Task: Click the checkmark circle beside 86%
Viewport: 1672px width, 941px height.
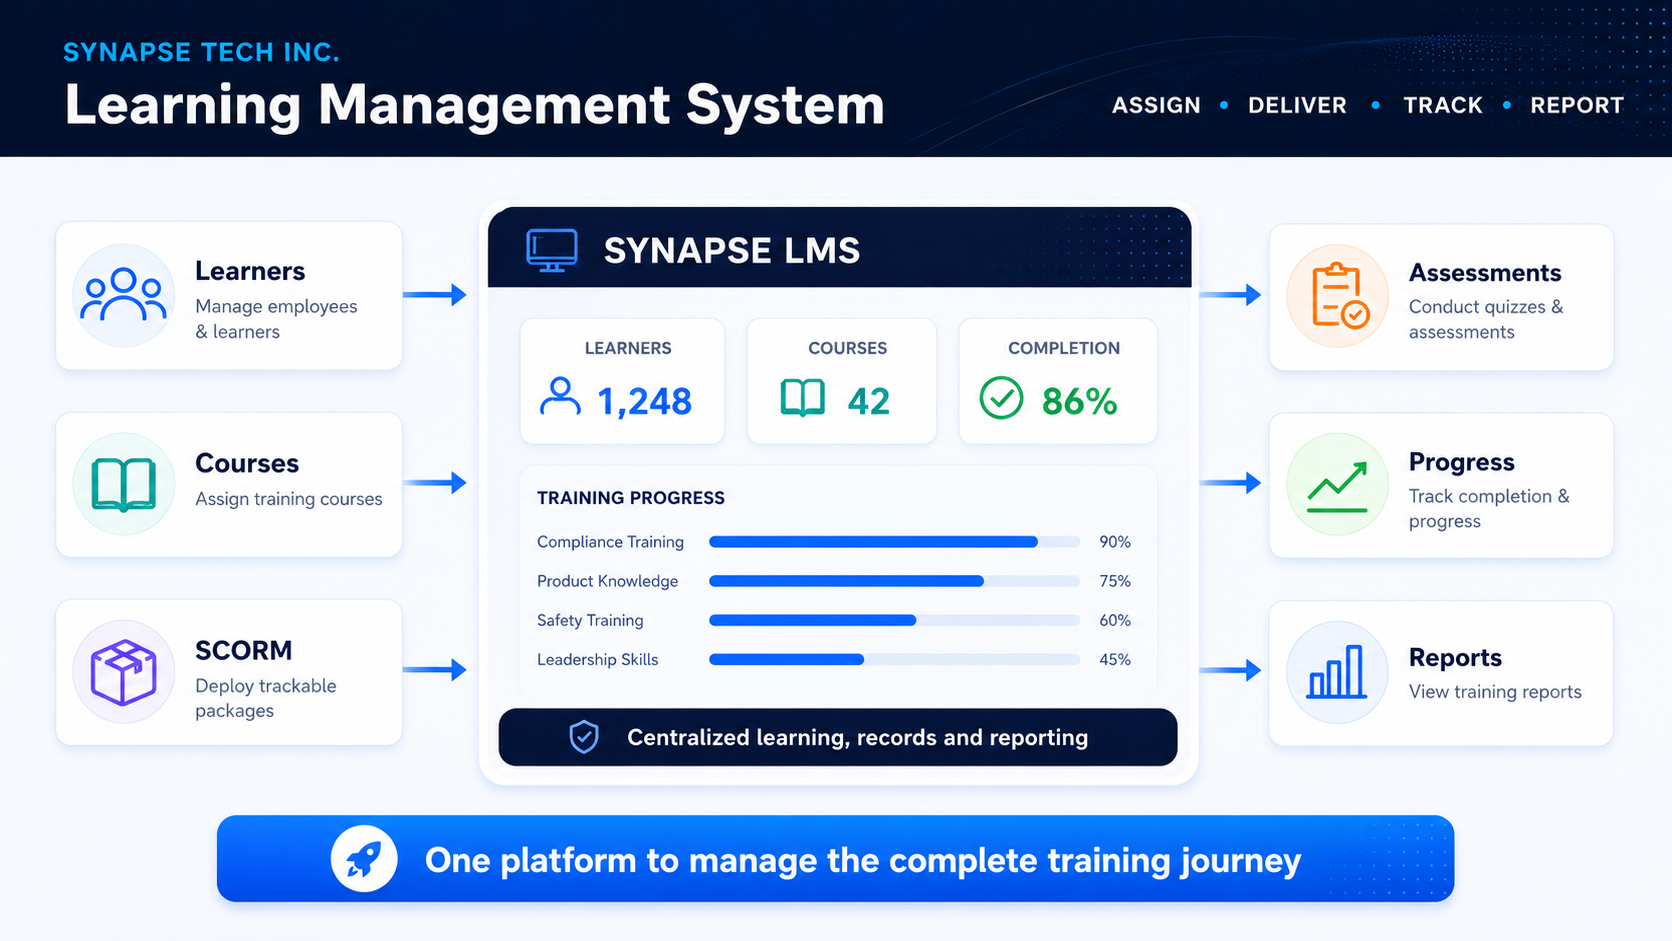Action: point(1001,398)
